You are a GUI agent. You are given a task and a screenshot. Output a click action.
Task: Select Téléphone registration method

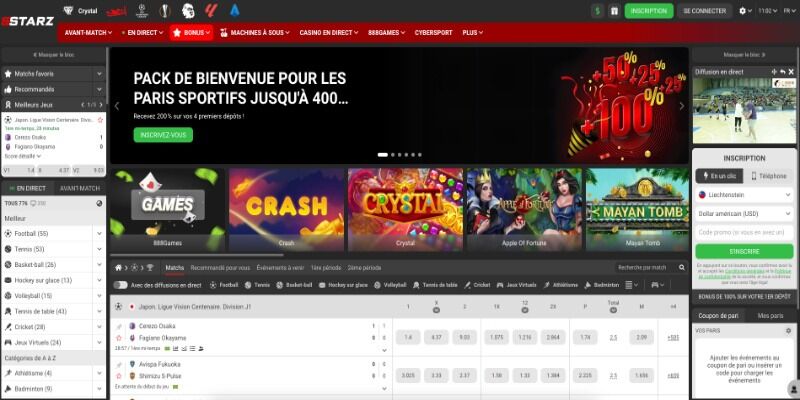[x=769, y=176]
